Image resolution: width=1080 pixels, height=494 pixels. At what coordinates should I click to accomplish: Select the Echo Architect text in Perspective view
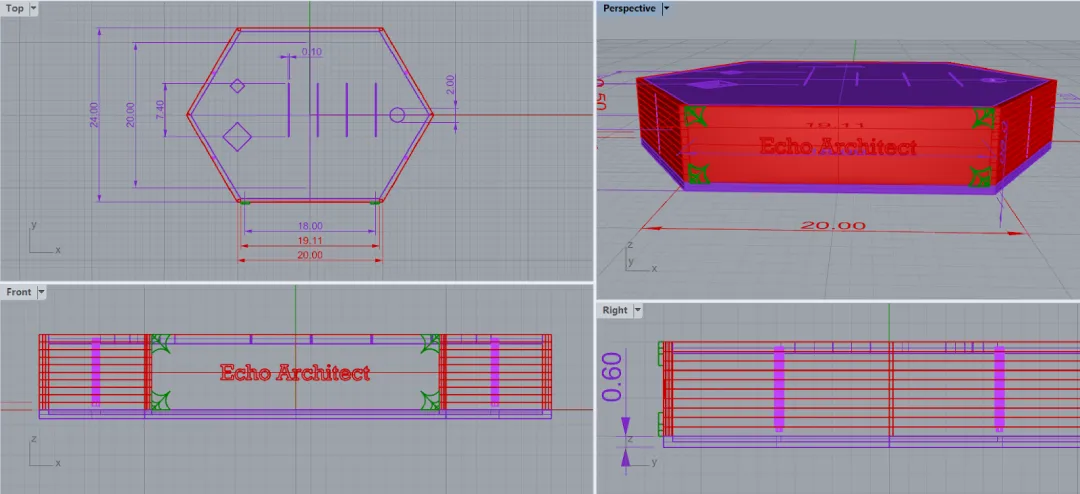coord(838,147)
